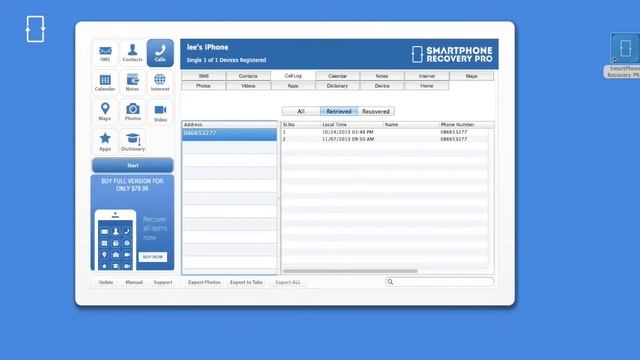
Task: Click the Address column header
Action: pyautogui.click(x=229, y=124)
